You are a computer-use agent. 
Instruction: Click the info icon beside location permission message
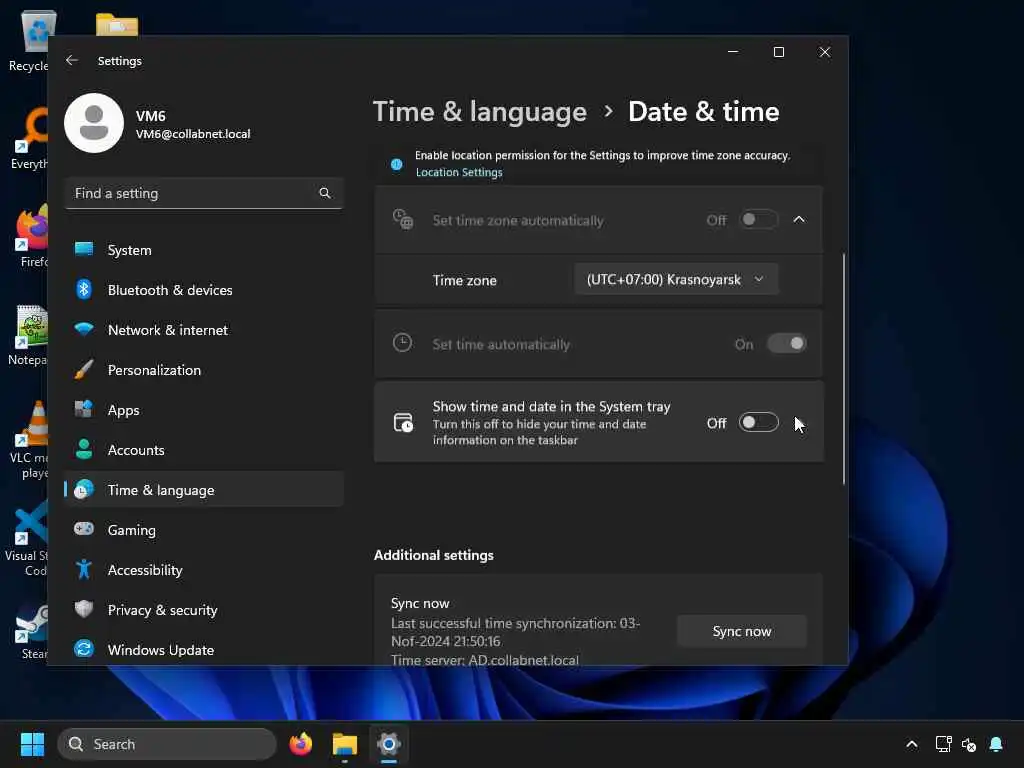[396, 165]
